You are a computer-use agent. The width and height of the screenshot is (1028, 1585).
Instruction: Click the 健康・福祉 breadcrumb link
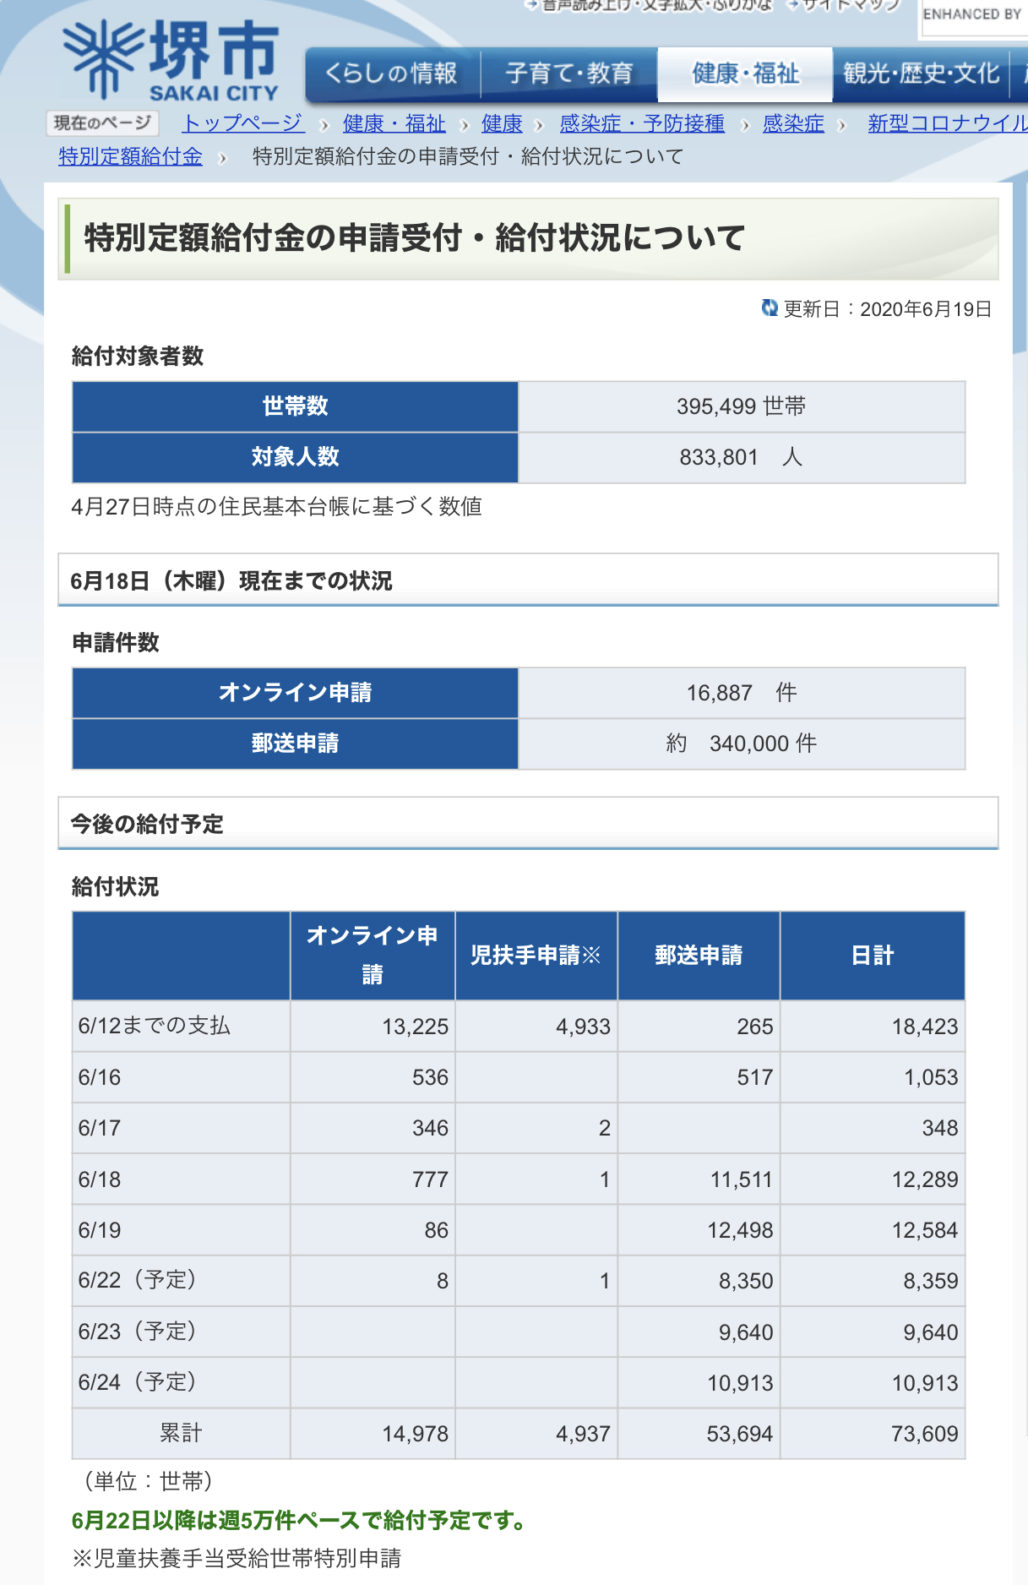(394, 123)
